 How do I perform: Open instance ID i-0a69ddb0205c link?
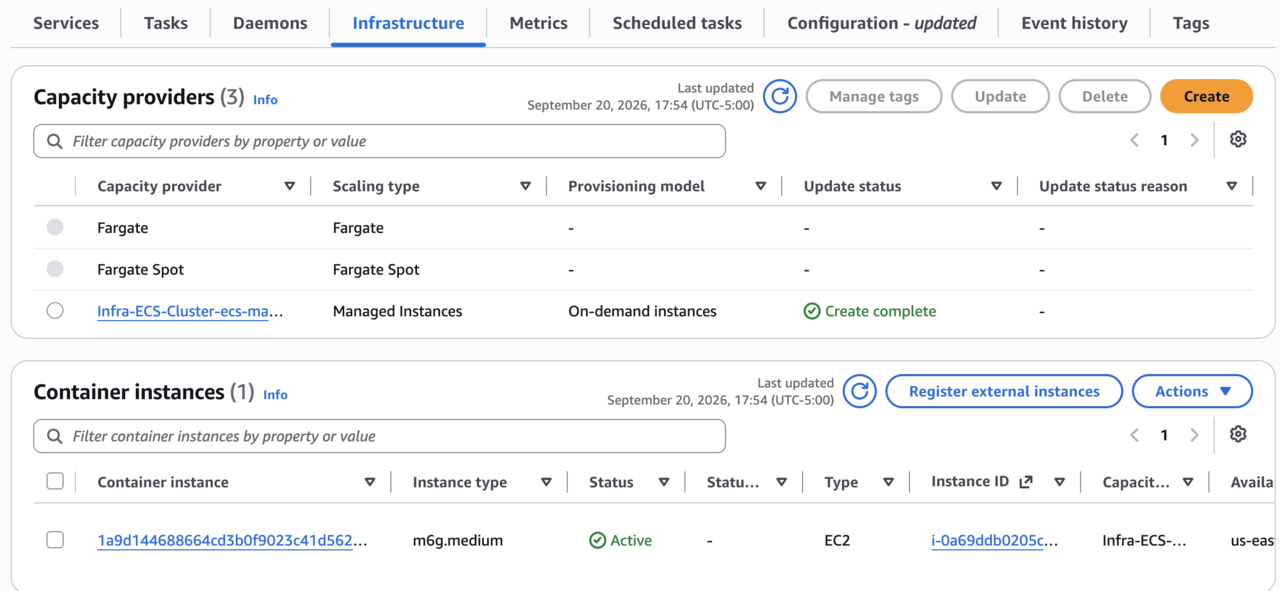(x=994, y=540)
